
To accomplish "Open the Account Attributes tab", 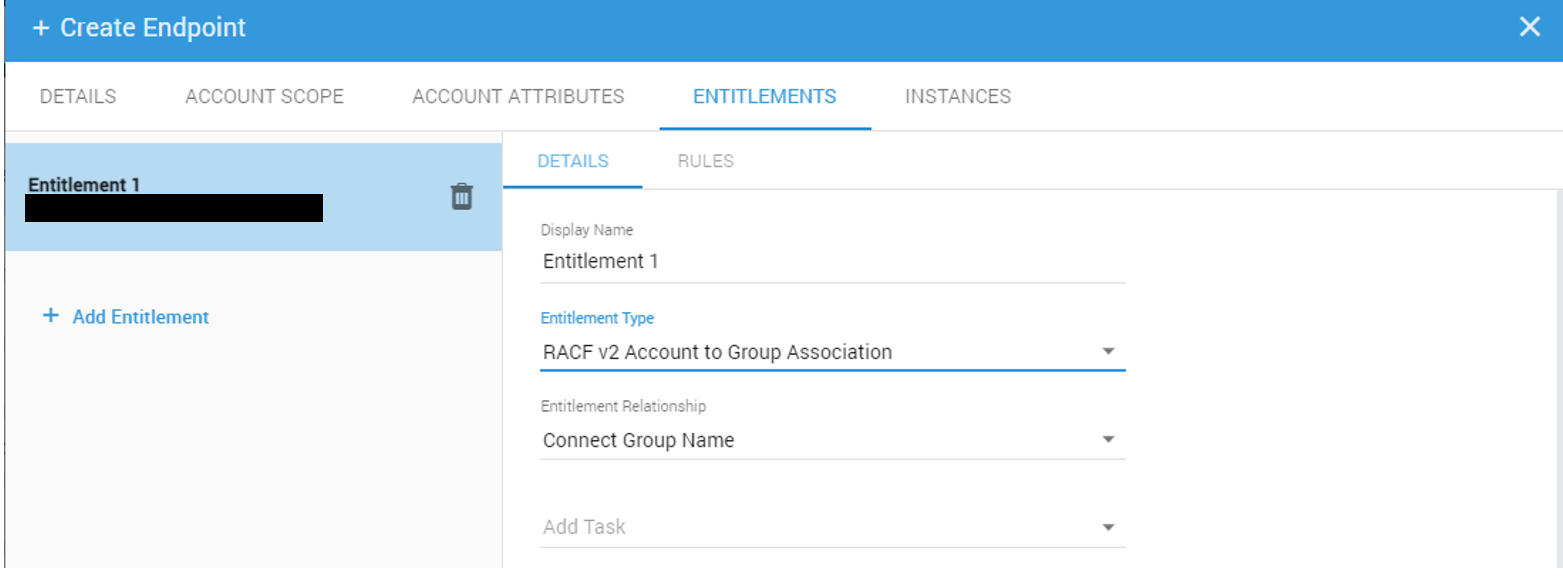I will click(x=518, y=97).
